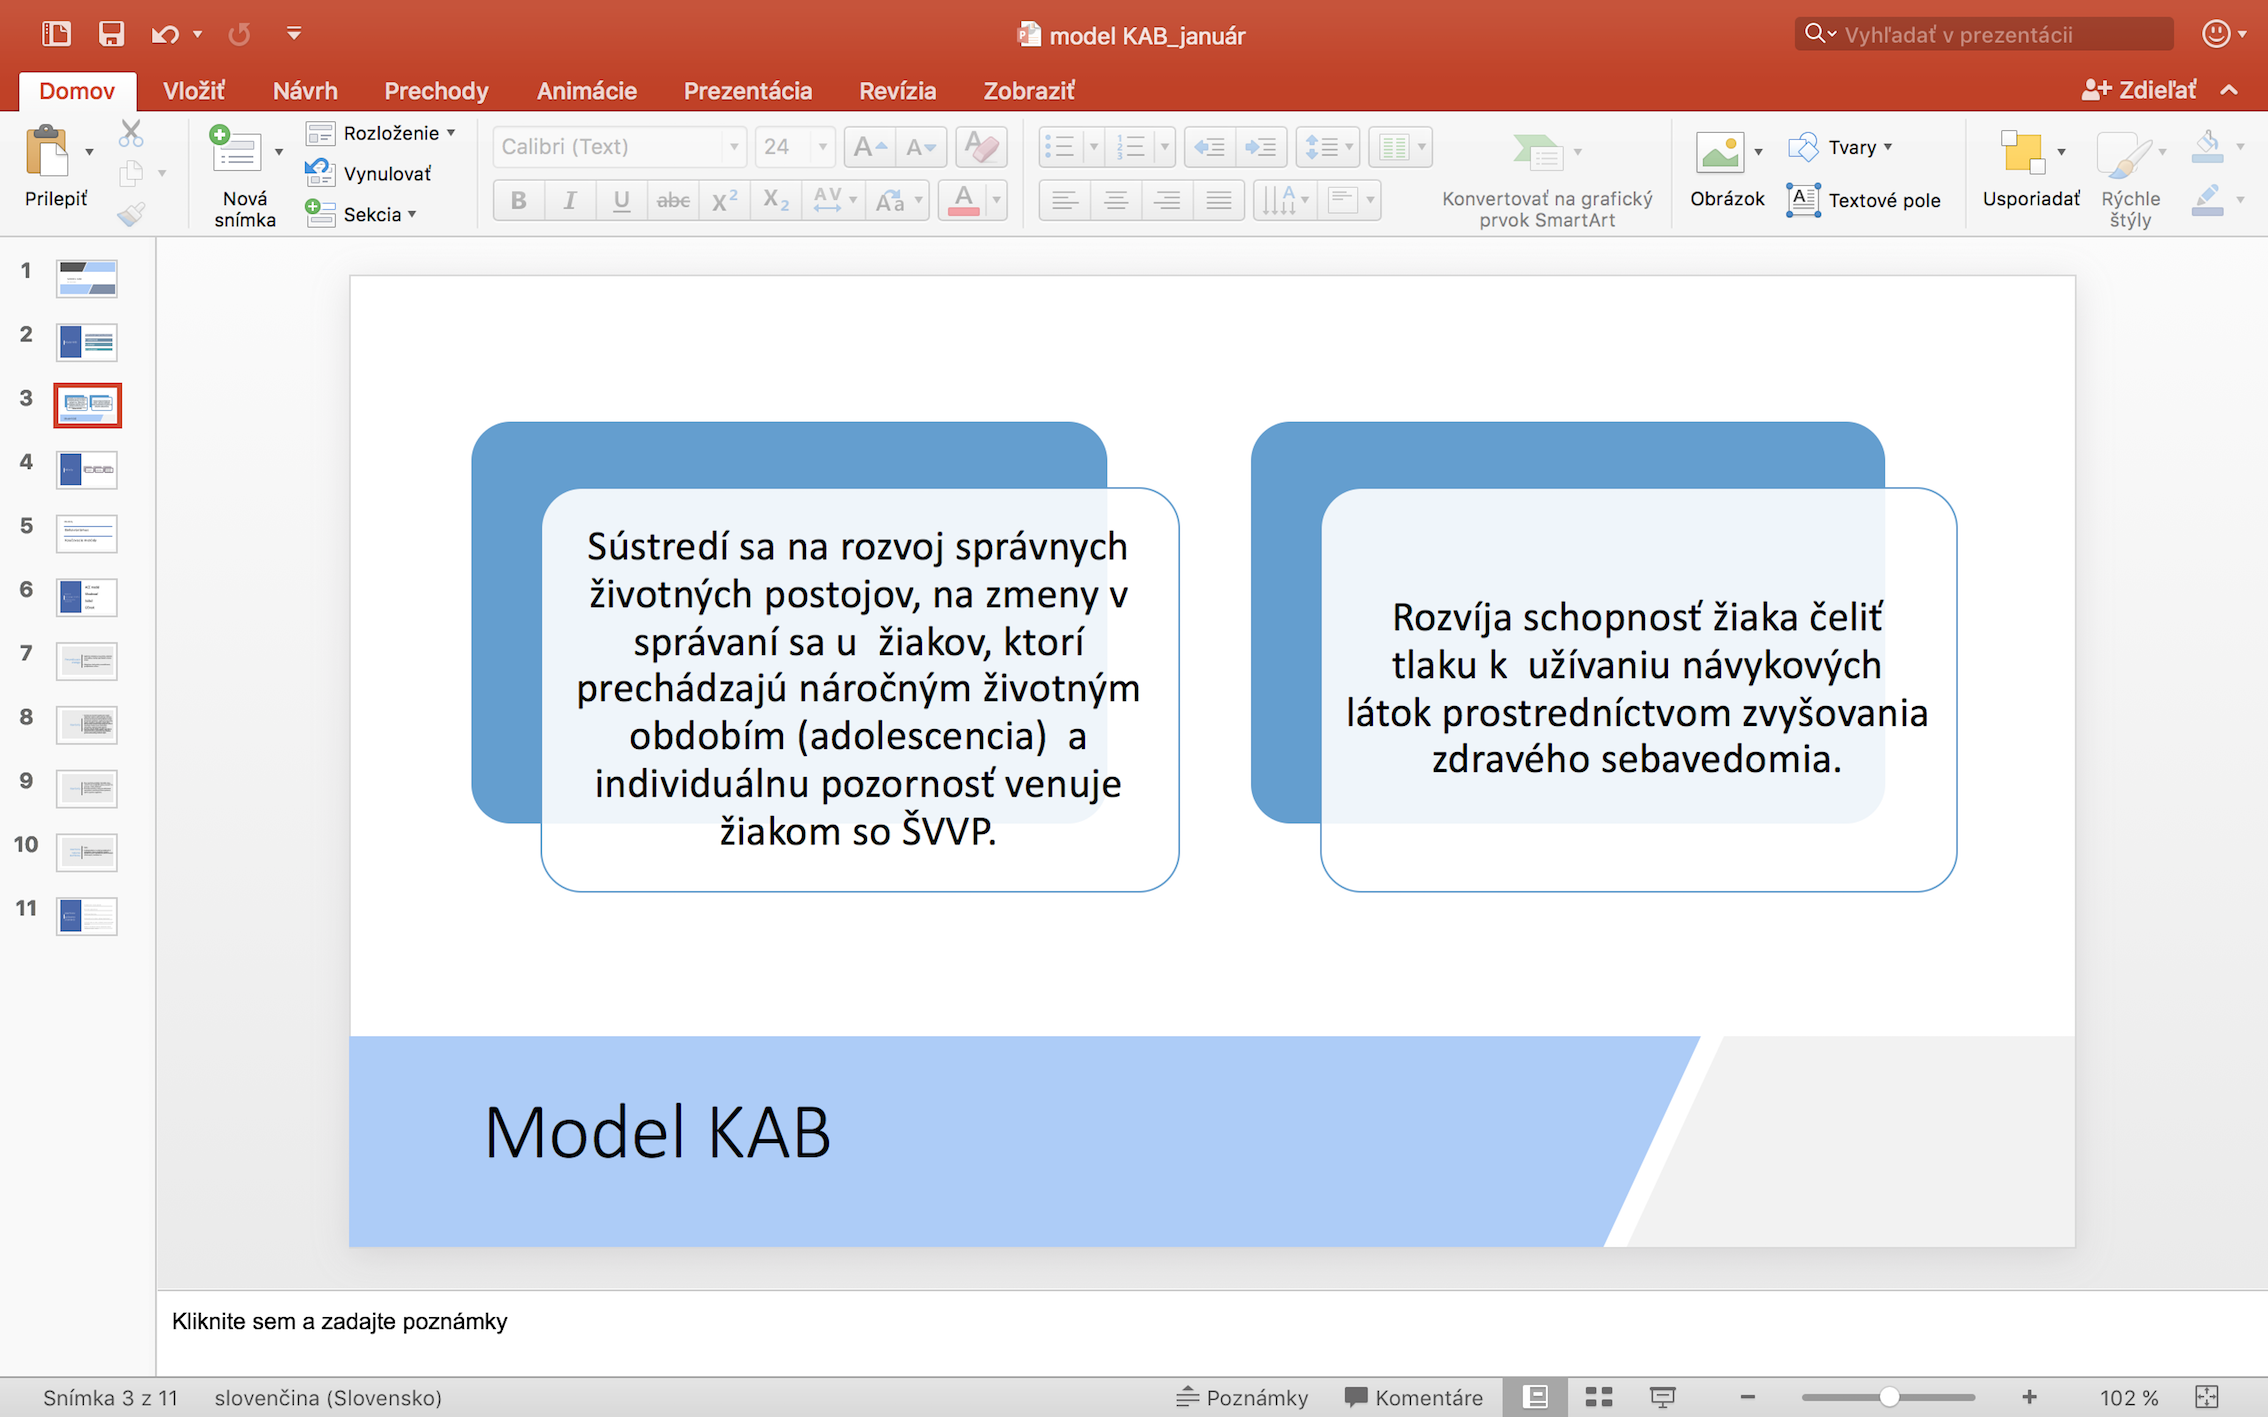The width and height of the screenshot is (2268, 1417).
Task: Click the feedback smiley icon
Action: coord(2217,34)
